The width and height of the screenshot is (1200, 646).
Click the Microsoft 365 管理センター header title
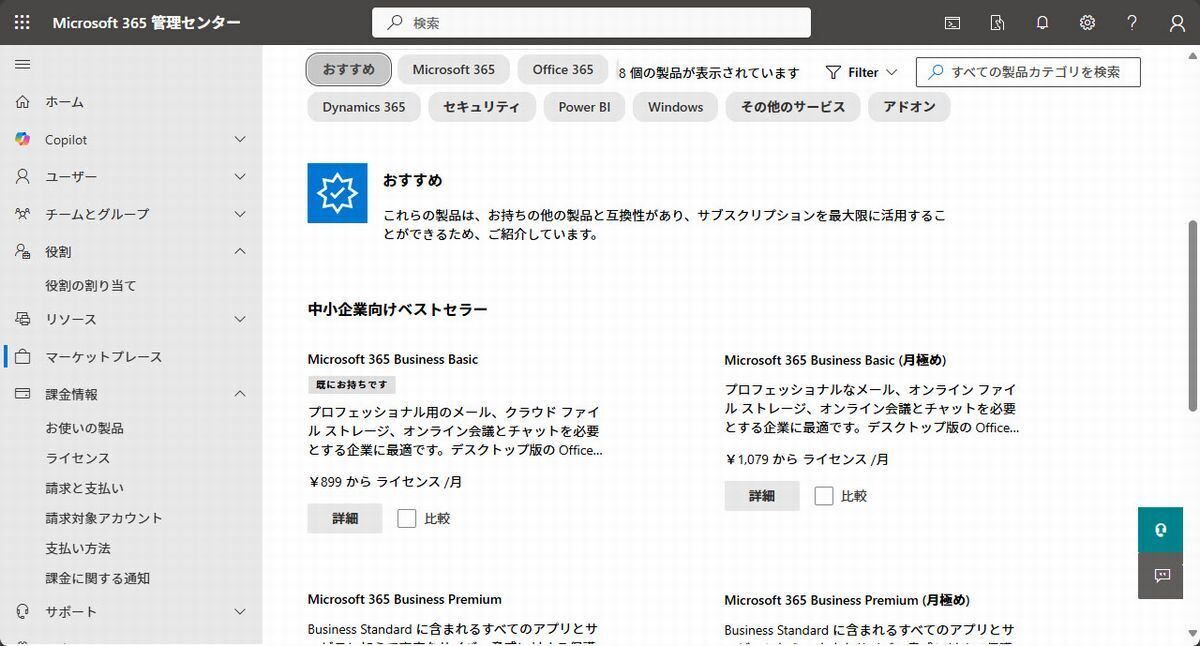146,23
